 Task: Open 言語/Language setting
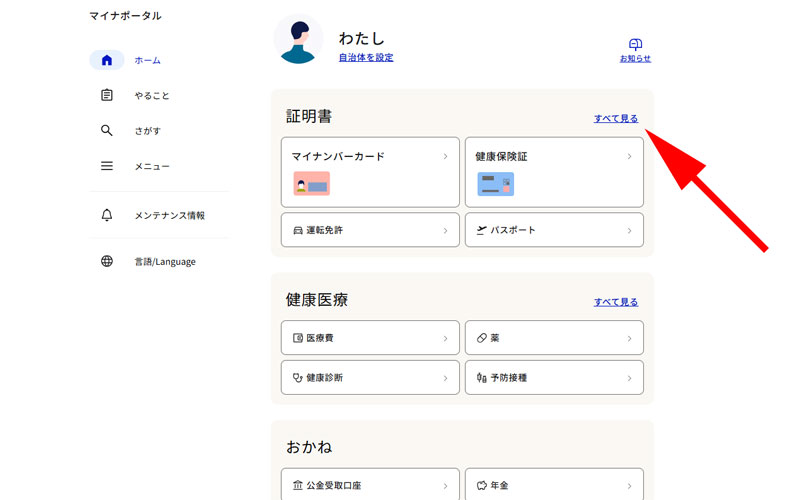click(x=165, y=262)
